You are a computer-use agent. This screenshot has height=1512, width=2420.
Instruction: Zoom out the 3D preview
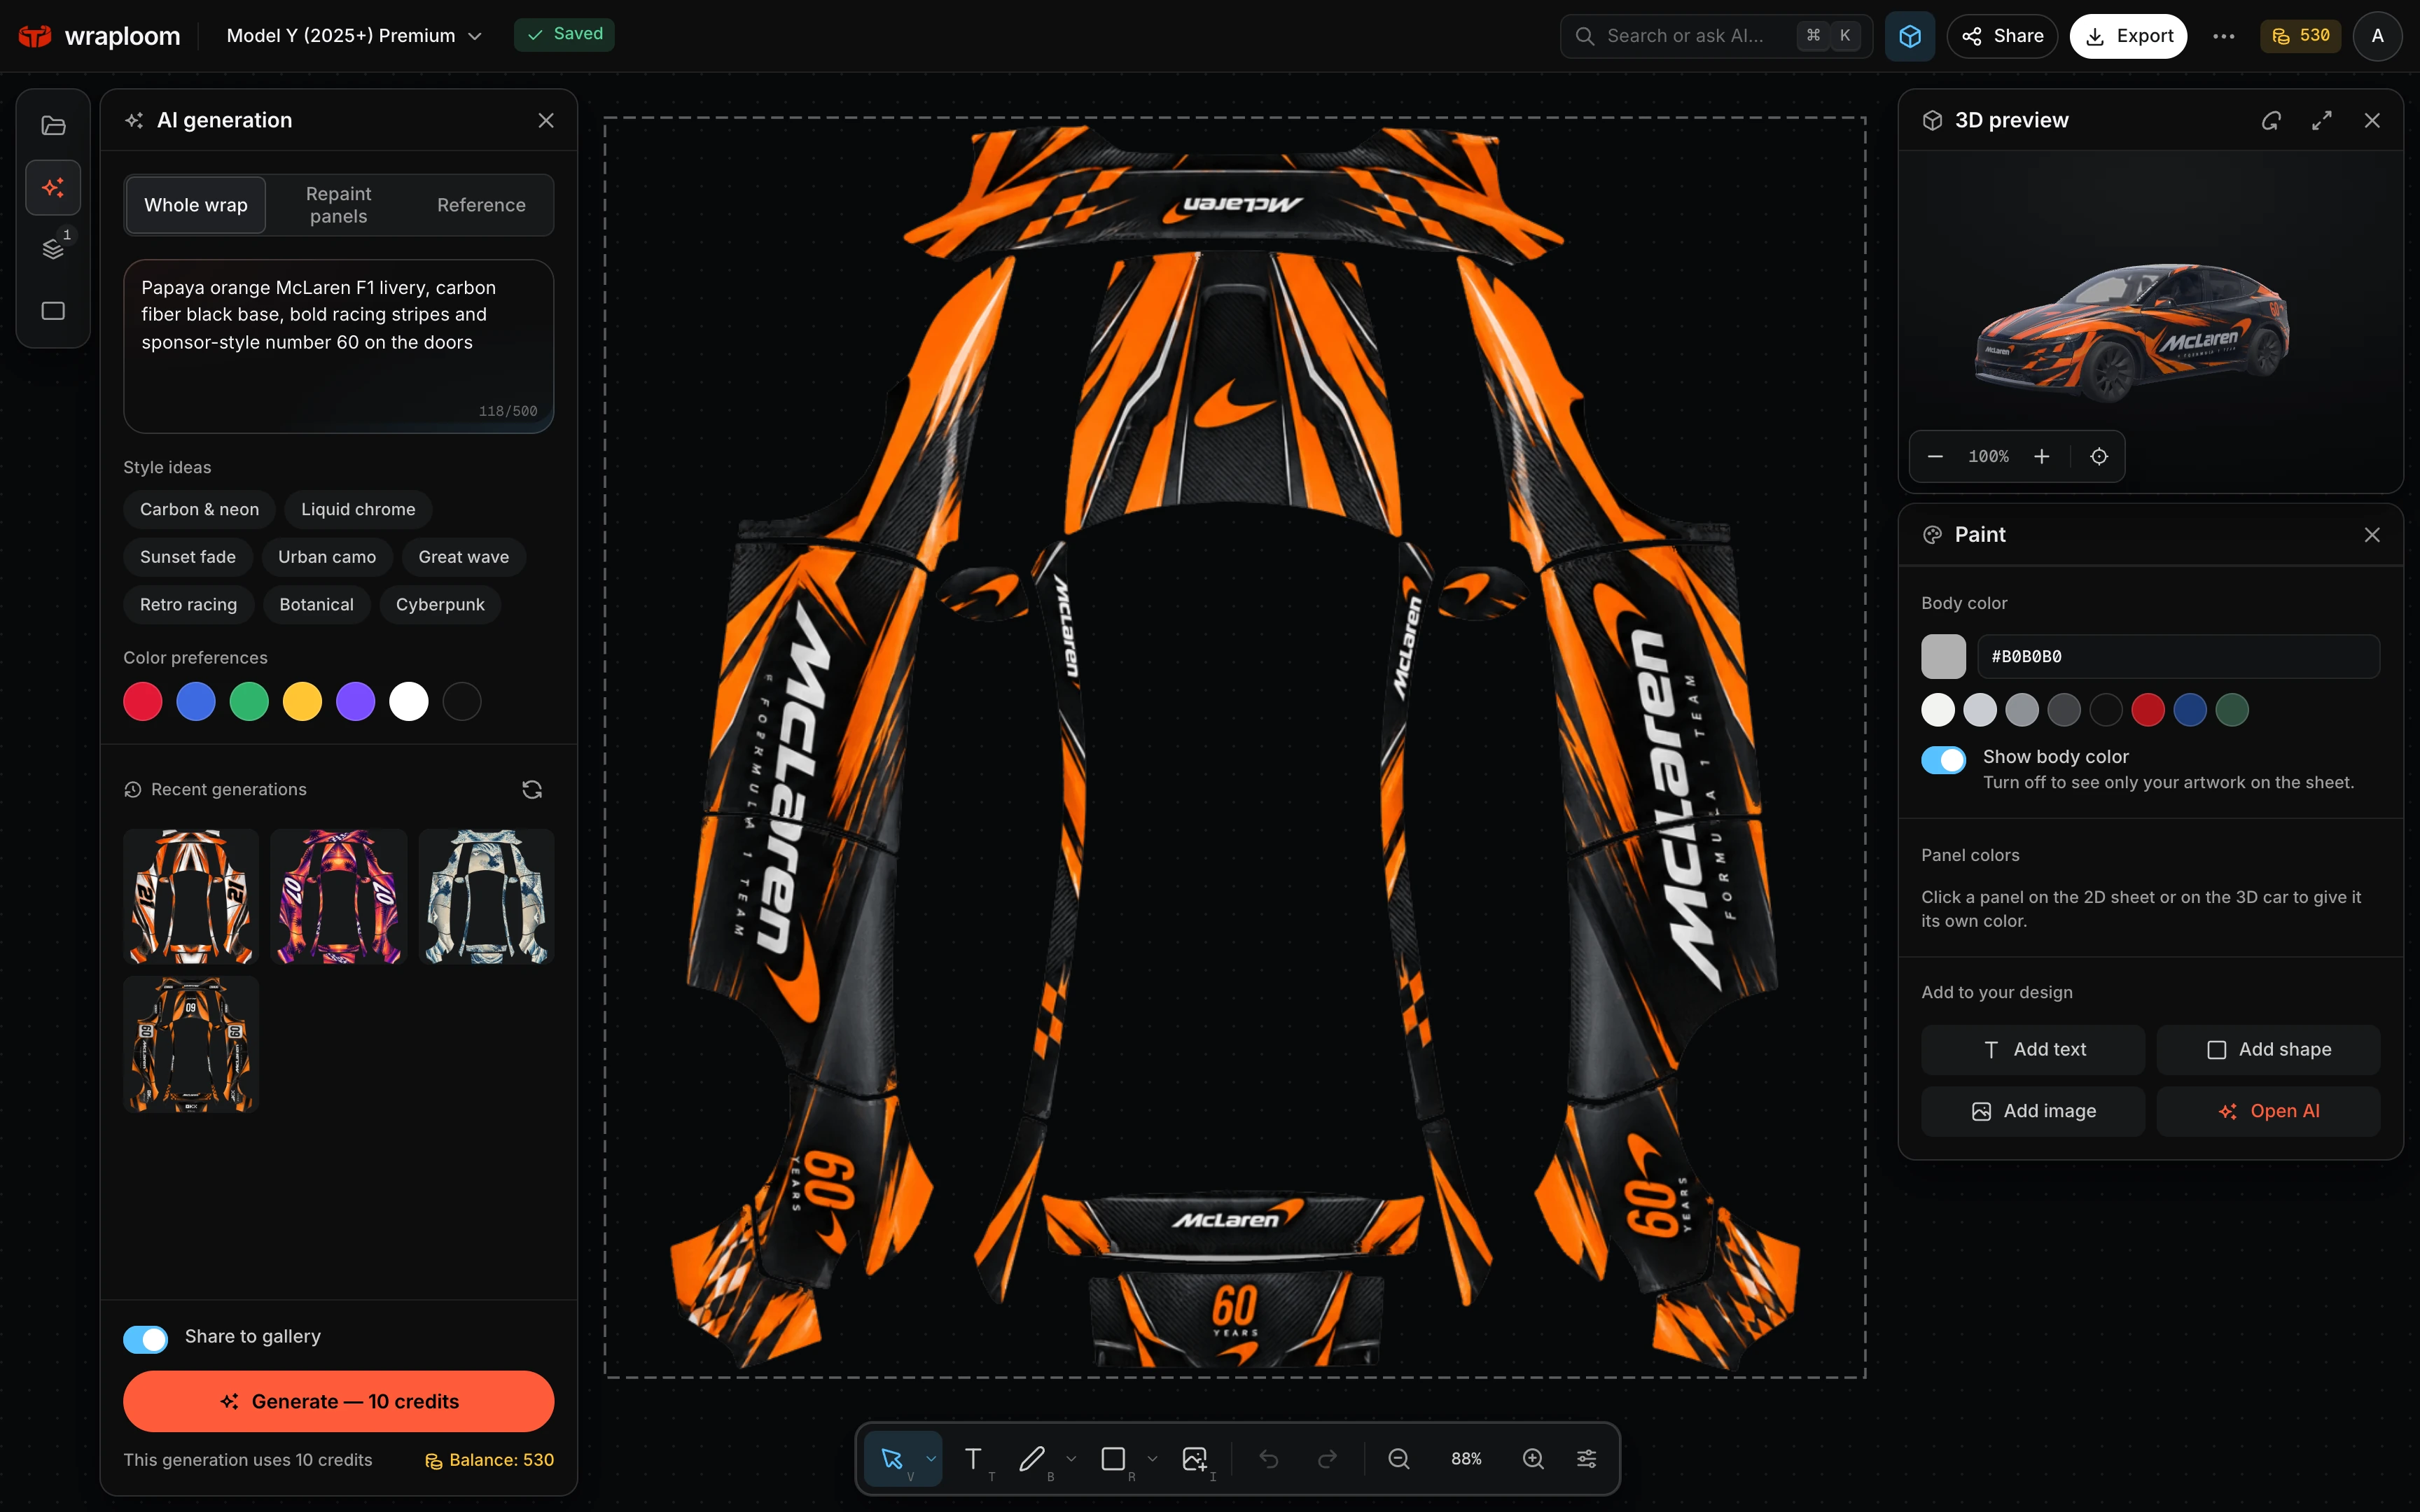1935,456
